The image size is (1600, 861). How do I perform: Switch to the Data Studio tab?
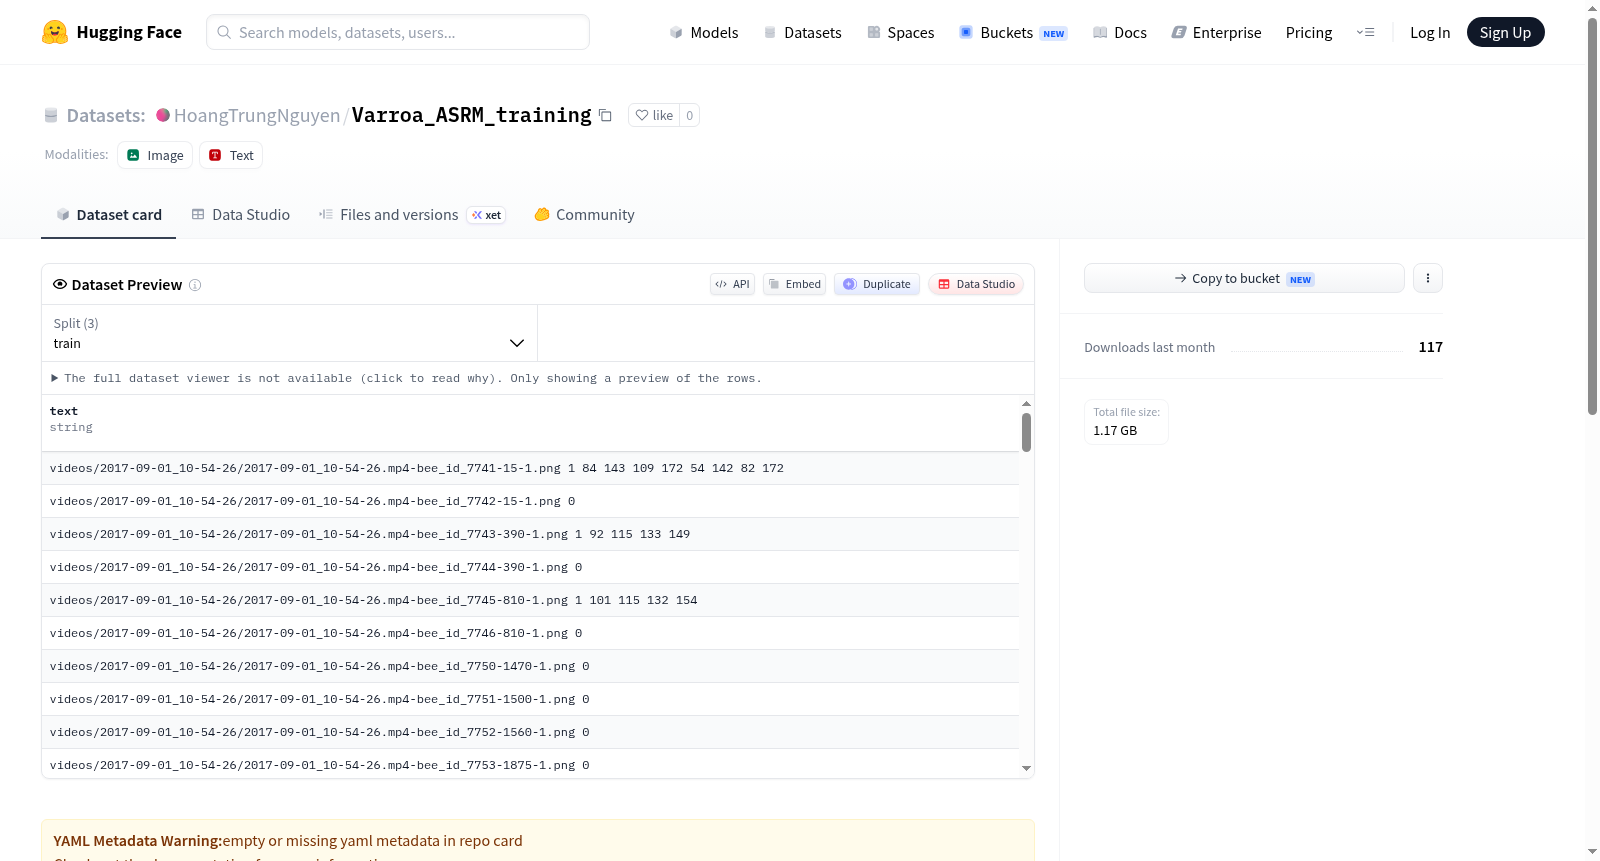point(241,215)
